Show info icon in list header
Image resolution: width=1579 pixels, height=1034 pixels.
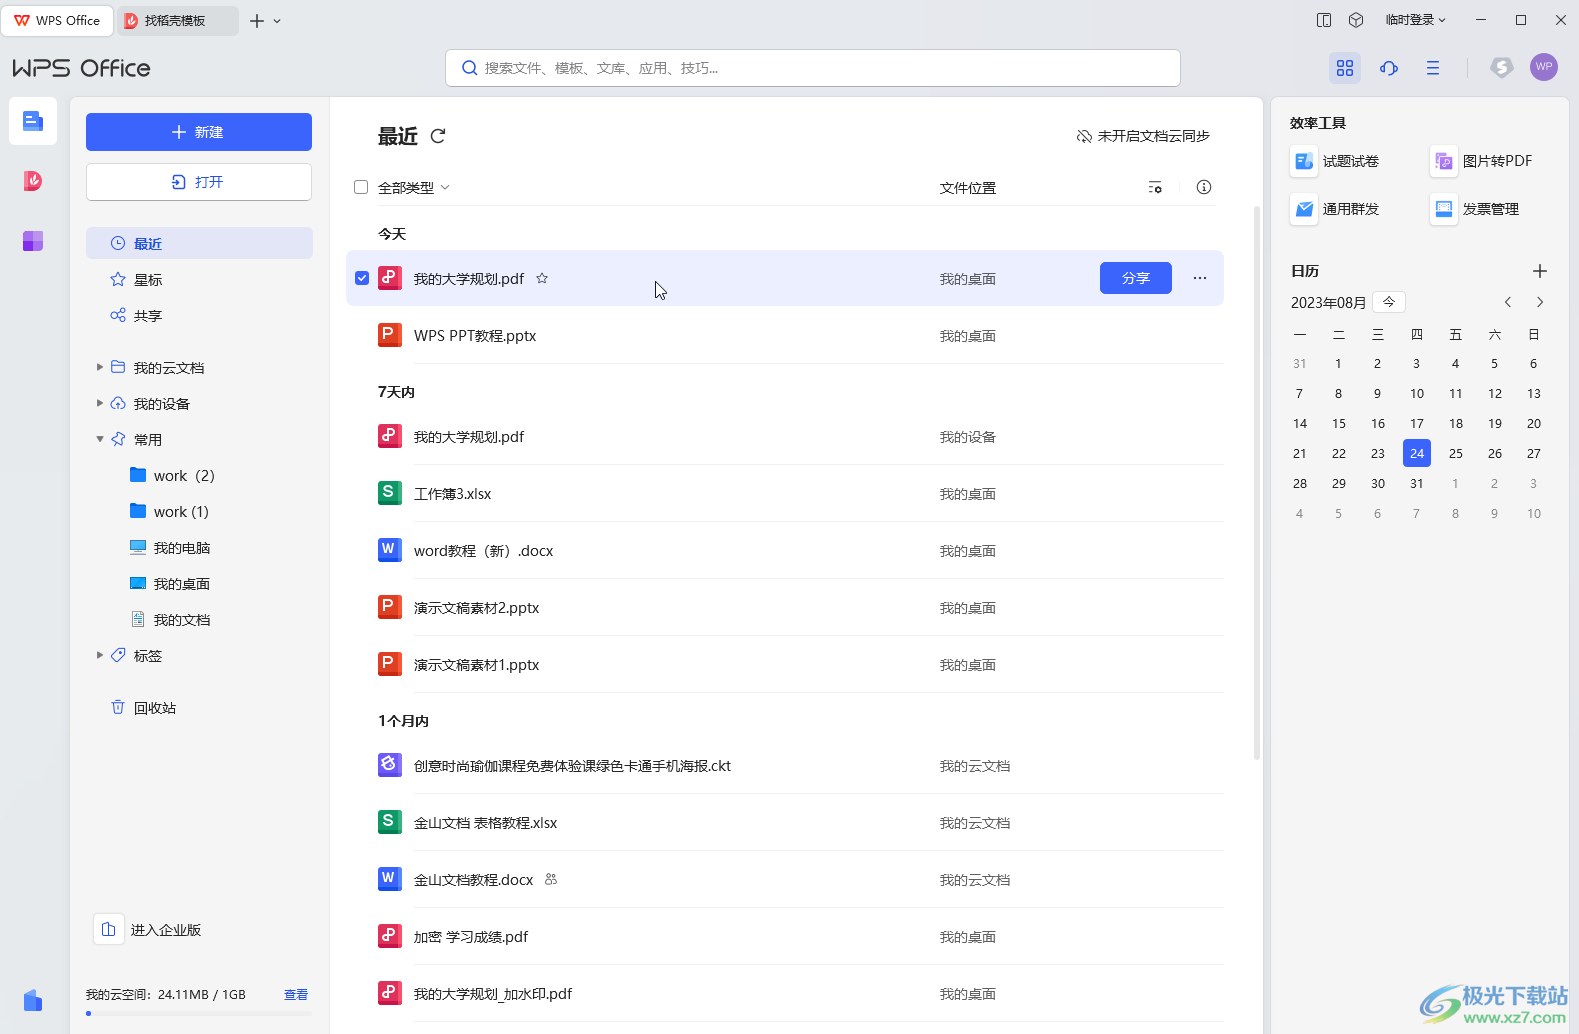pos(1204,187)
